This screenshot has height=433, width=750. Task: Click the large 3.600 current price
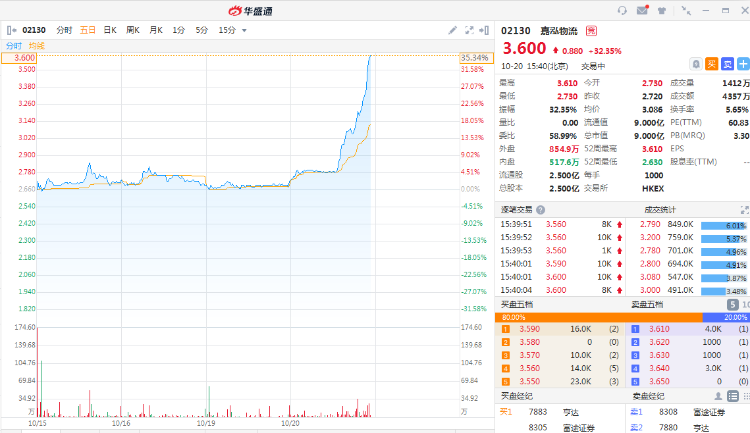click(524, 48)
